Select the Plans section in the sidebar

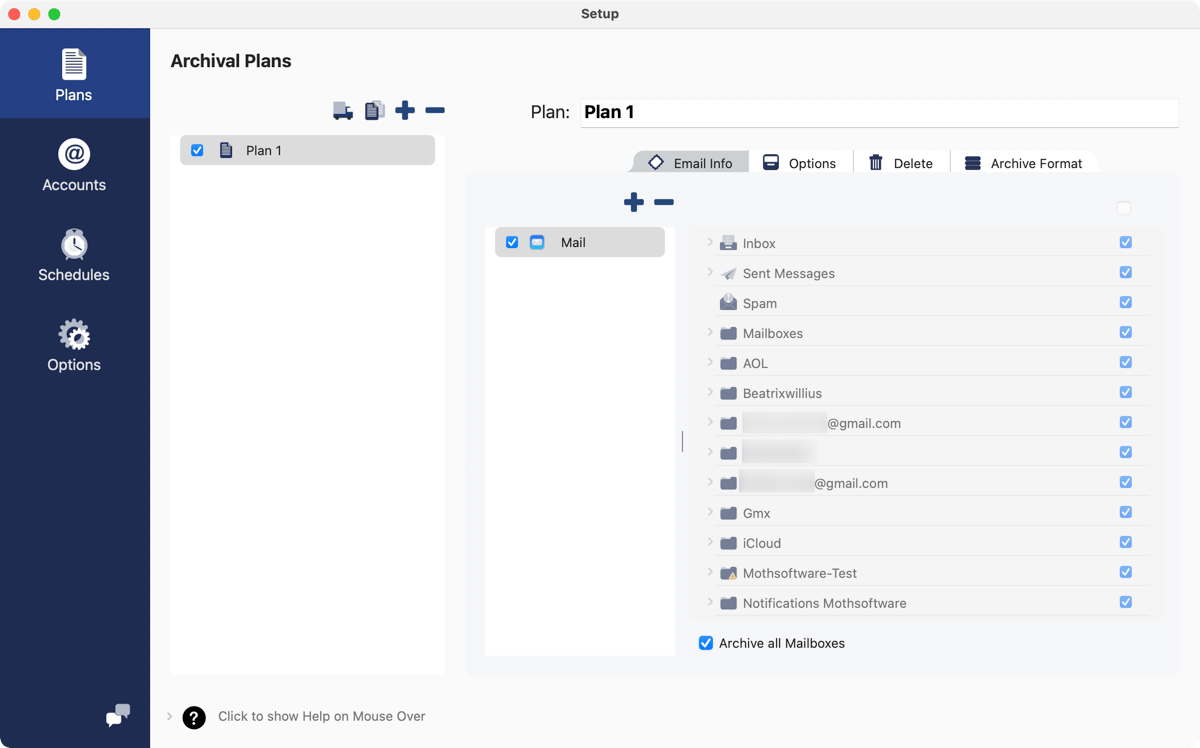(73, 72)
